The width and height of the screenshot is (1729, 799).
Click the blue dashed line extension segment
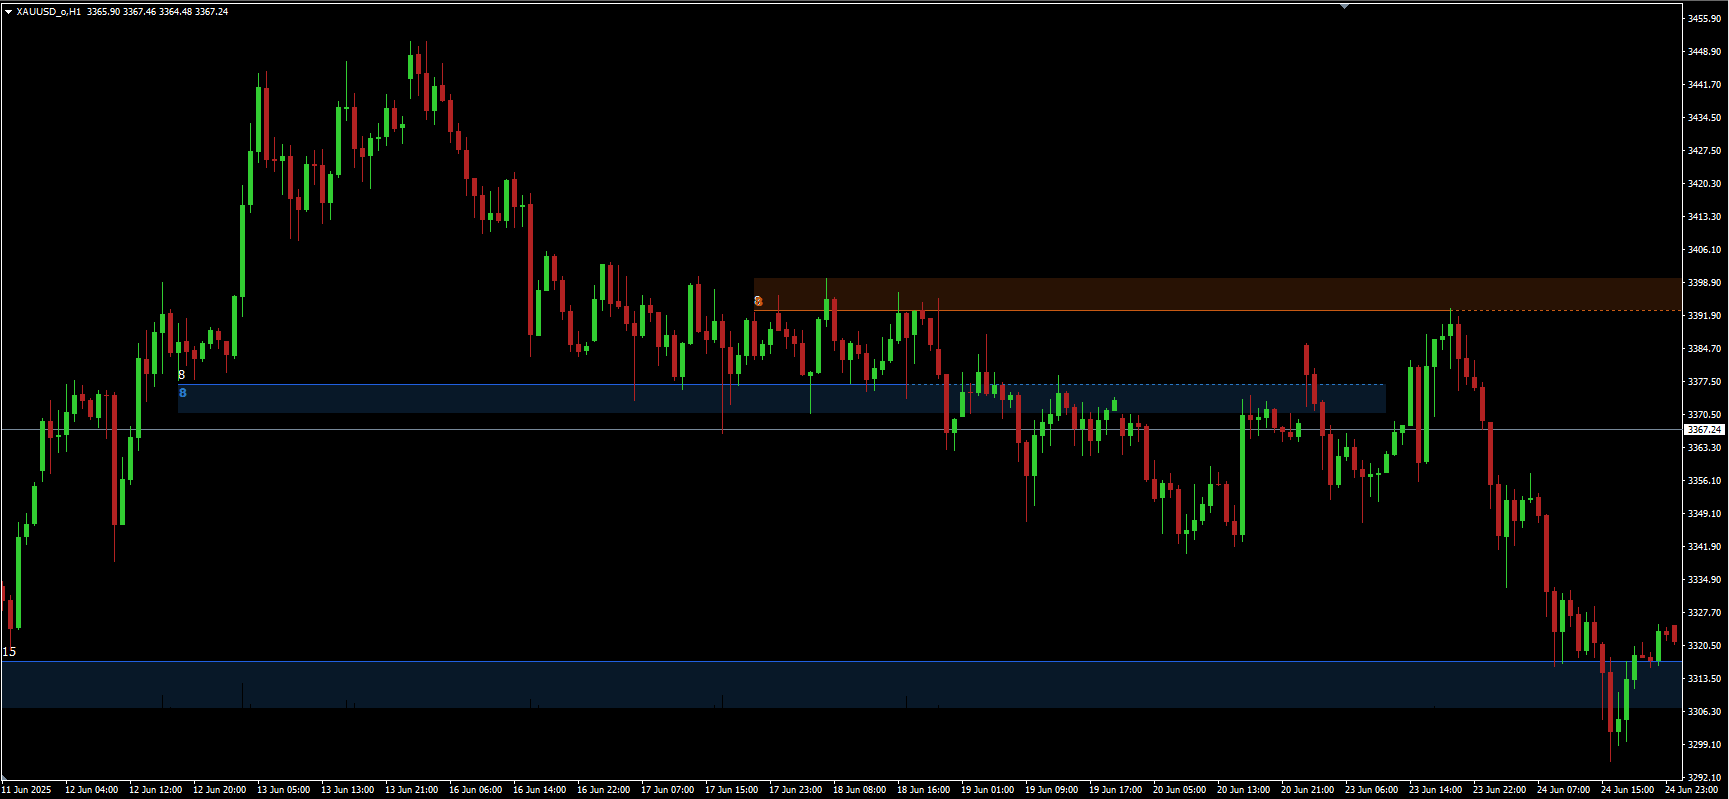point(1150,385)
